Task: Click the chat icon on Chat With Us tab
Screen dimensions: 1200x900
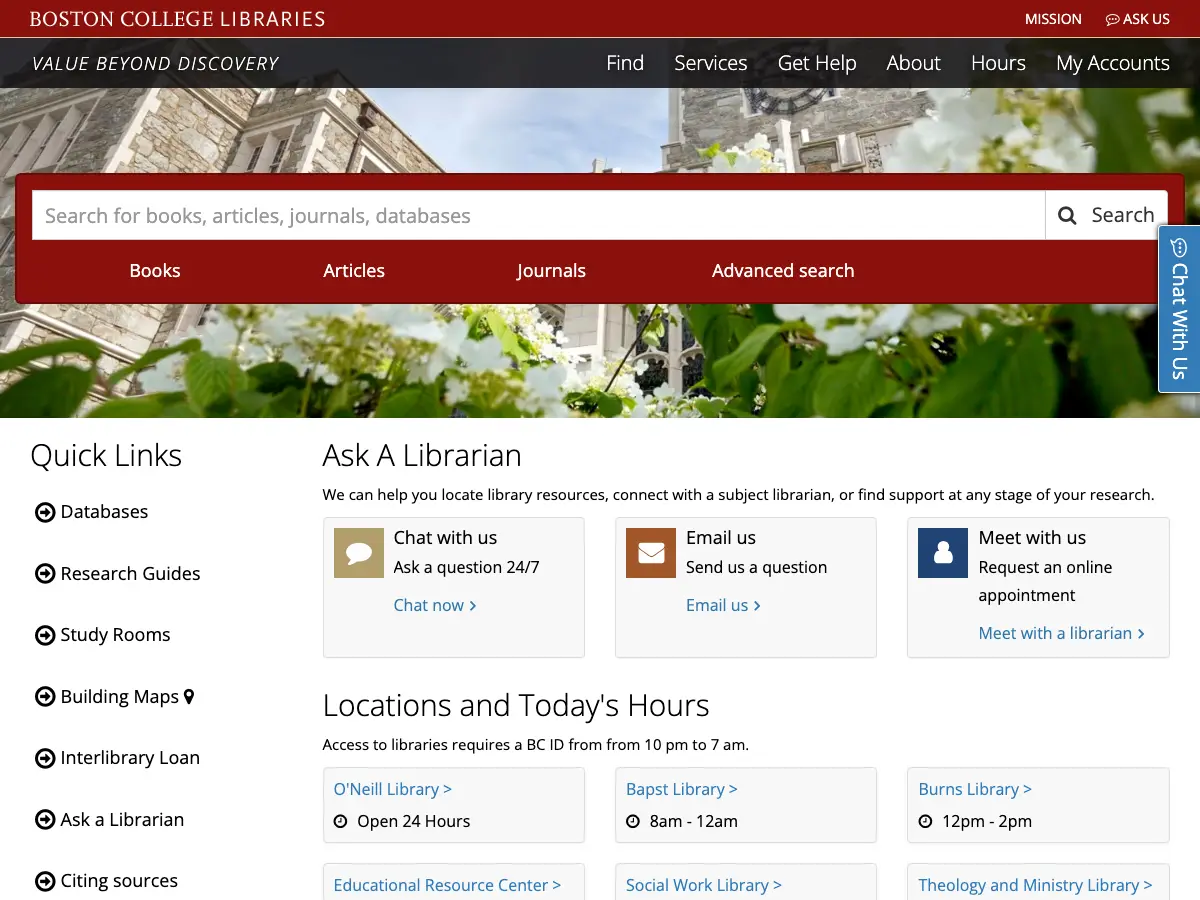Action: click(x=1179, y=247)
